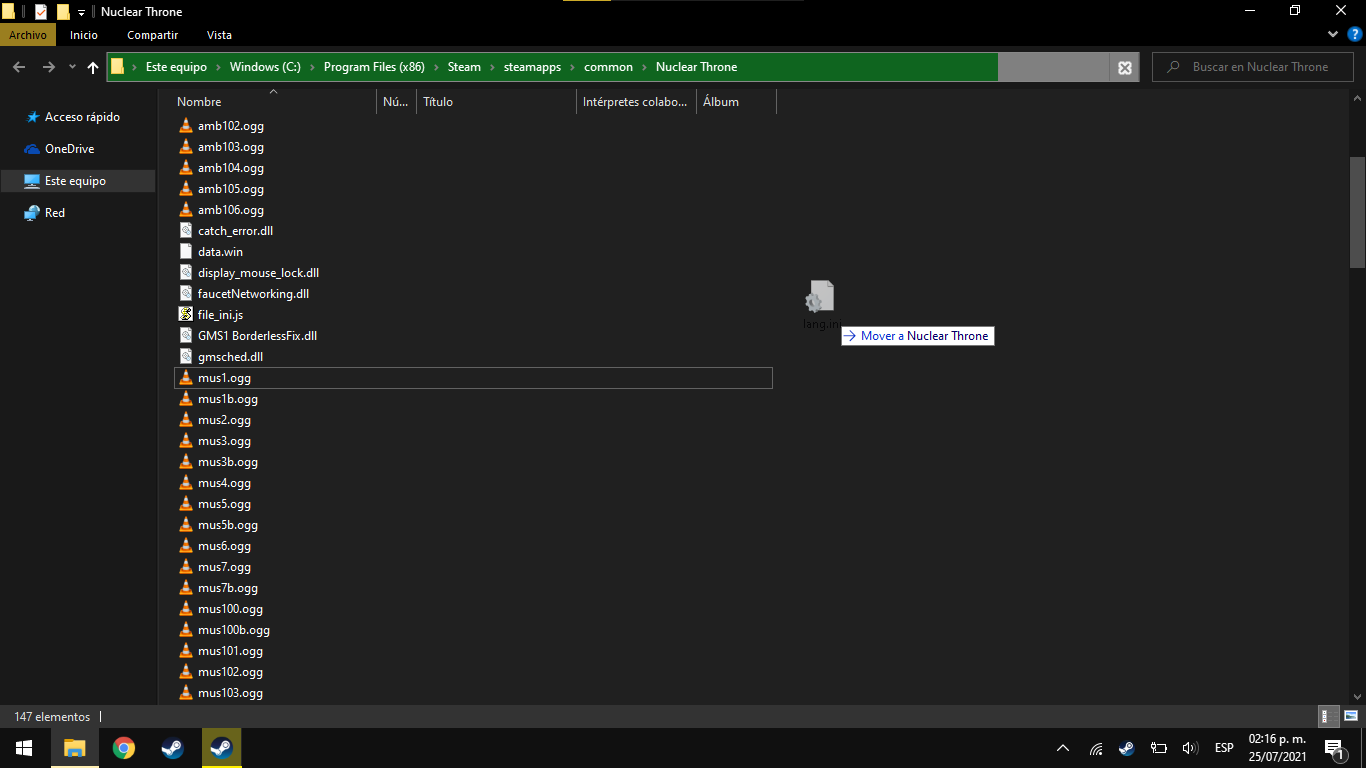Click the data.win blank file icon
Screen dimensions: 1366x768
(x=185, y=252)
